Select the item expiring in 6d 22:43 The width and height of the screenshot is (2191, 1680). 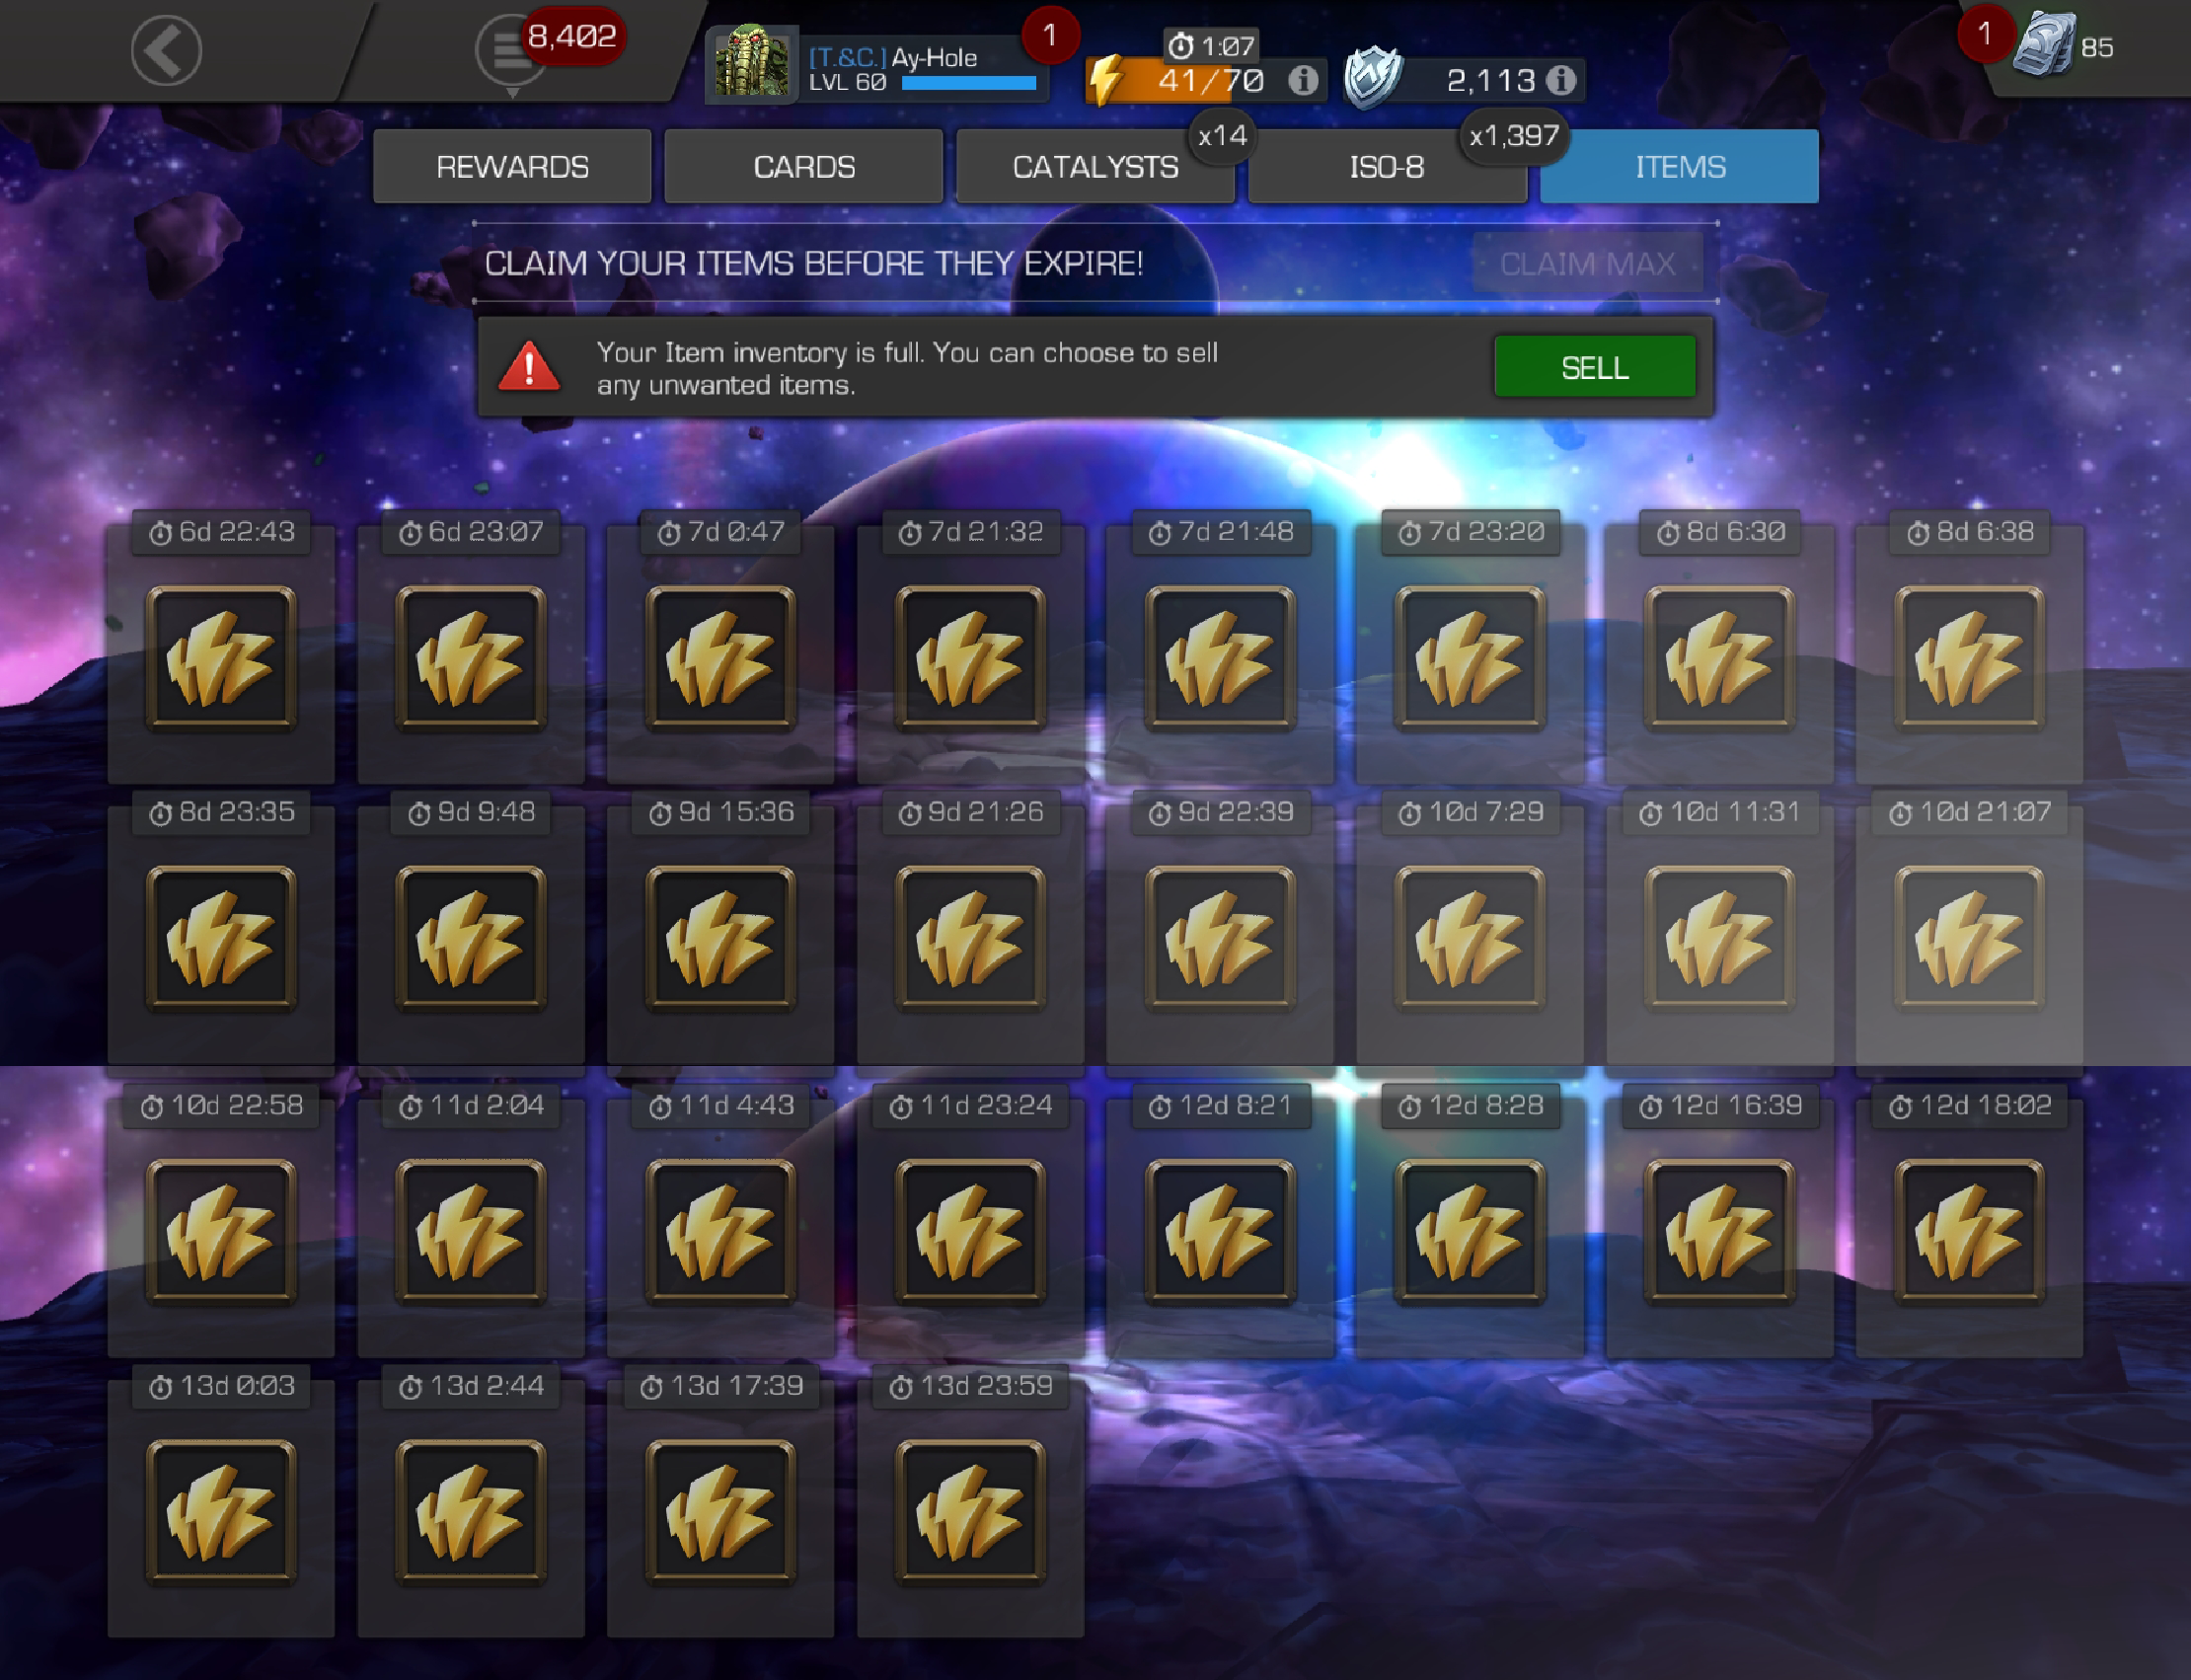pyautogui.click(x=221, y=648)
